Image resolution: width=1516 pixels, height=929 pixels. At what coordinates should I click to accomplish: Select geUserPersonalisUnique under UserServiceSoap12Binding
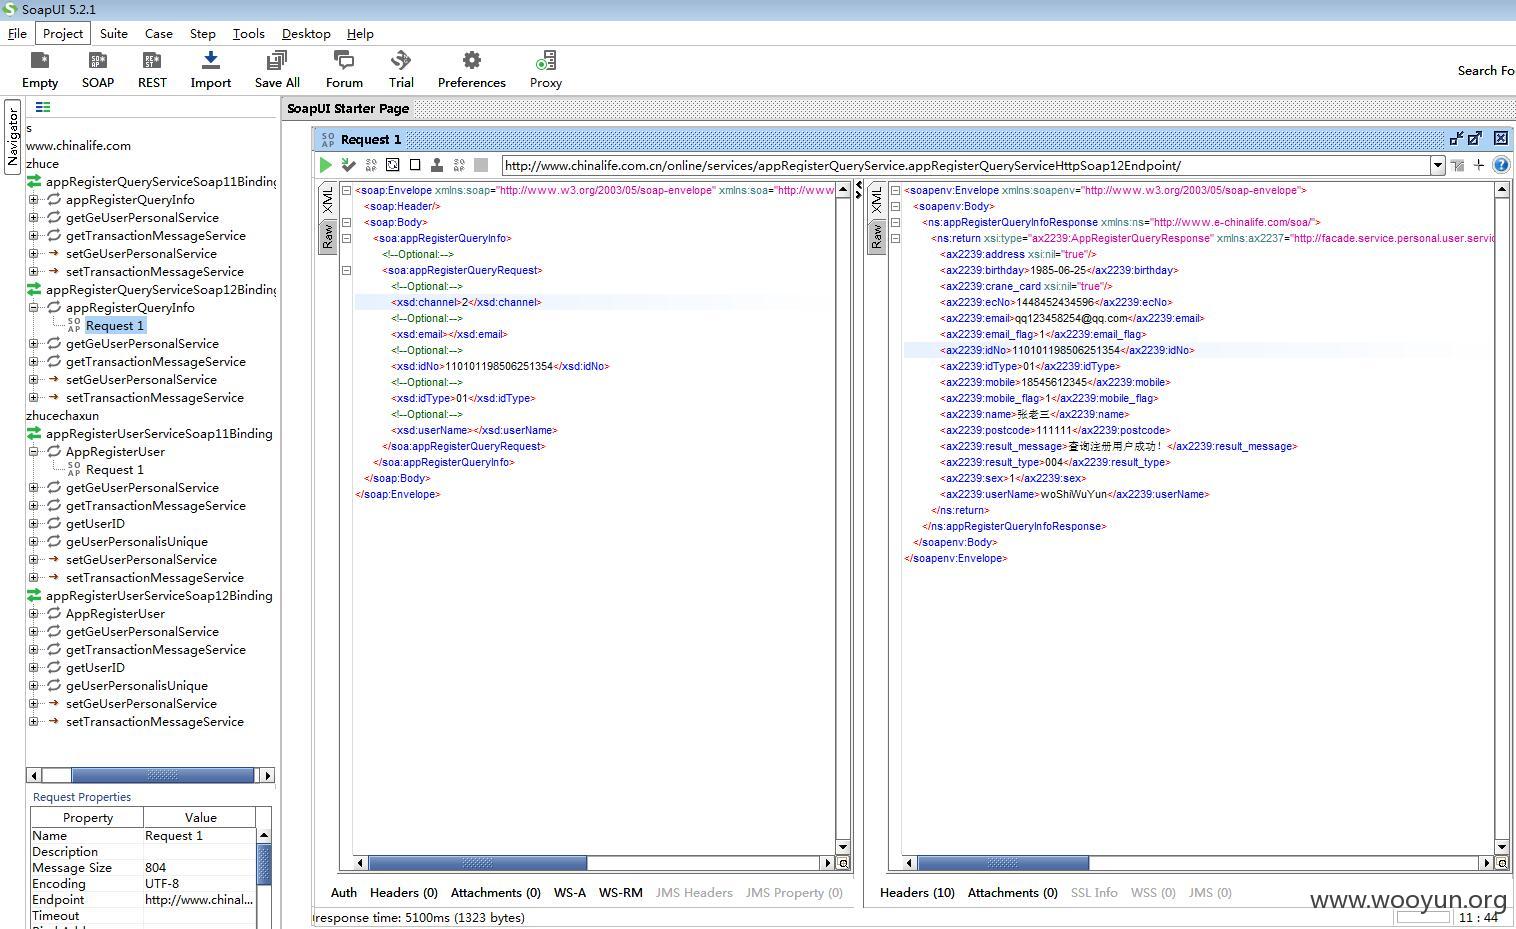[x=137, y=686]
